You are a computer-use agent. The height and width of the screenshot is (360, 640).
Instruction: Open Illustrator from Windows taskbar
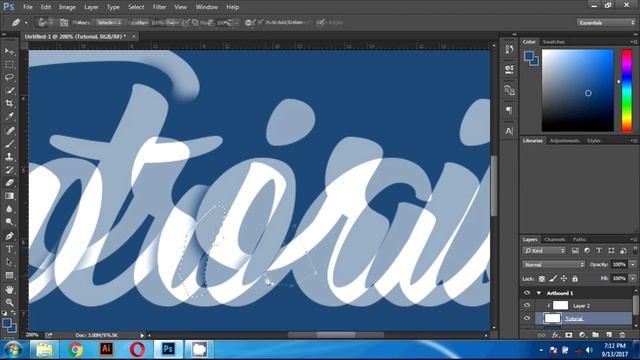coord(106,349)
